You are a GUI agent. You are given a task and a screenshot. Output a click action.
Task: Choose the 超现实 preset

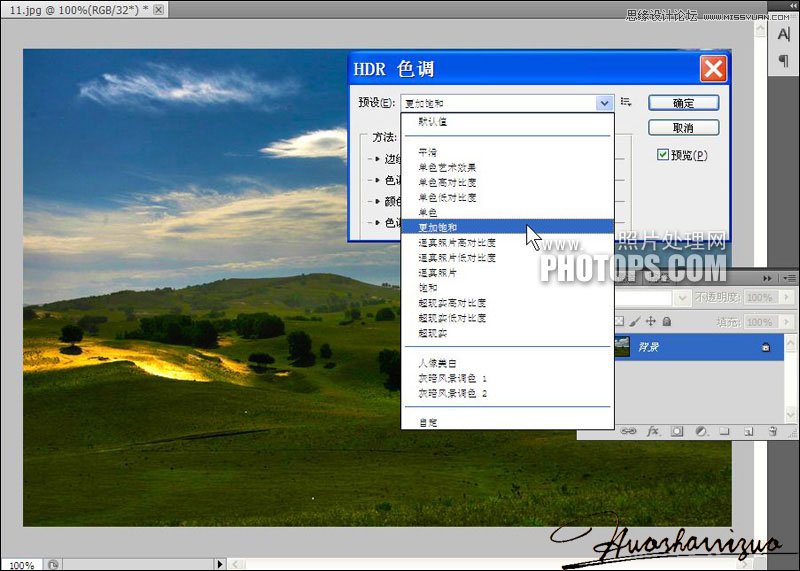click(433, 333)
